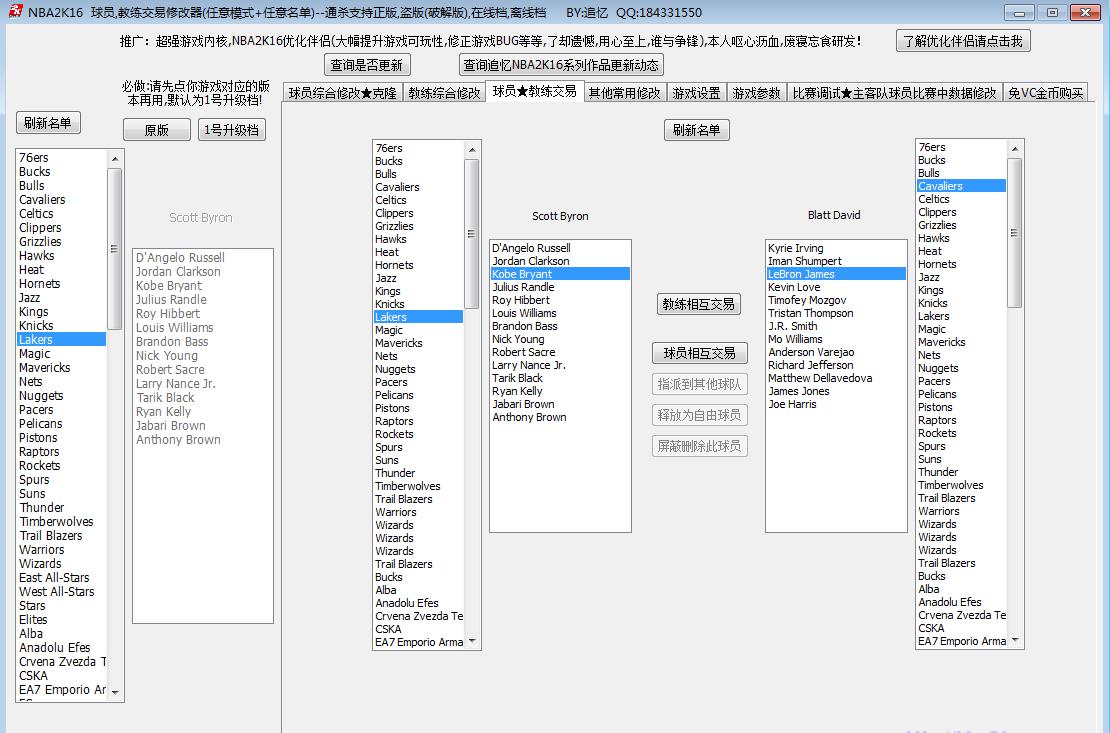Screen dimensions: 1110x733
Task: Click the left-side 刷新名单 button
Action: (x=48, y=123)
